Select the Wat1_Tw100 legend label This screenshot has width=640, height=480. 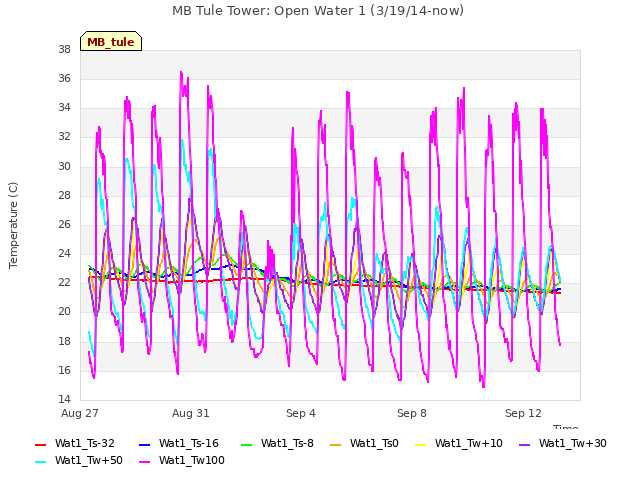[192, 460]
